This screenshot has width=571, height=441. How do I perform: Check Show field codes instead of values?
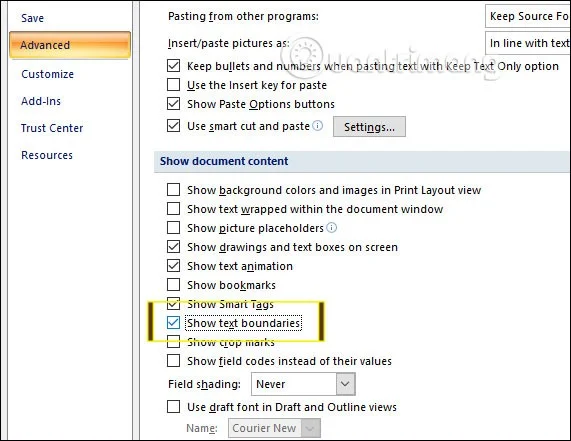(173, 361)
